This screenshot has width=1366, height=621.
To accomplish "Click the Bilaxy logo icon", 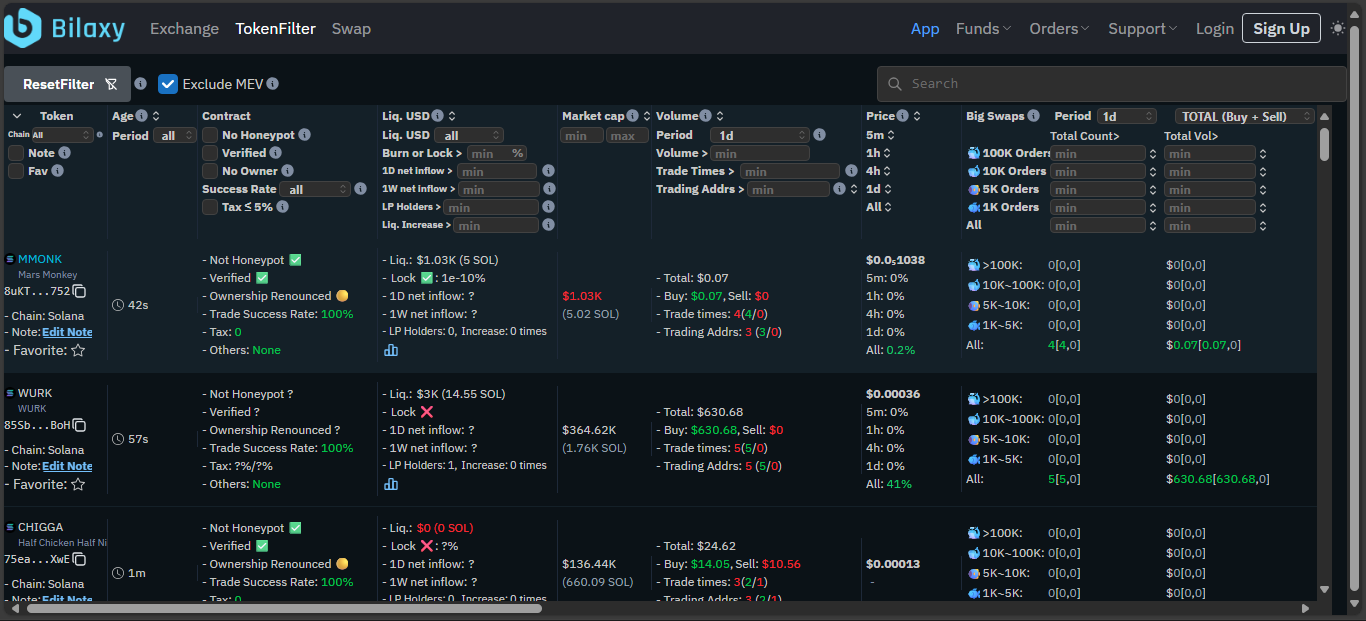I will pyautogui.click(x=22, y=28).
